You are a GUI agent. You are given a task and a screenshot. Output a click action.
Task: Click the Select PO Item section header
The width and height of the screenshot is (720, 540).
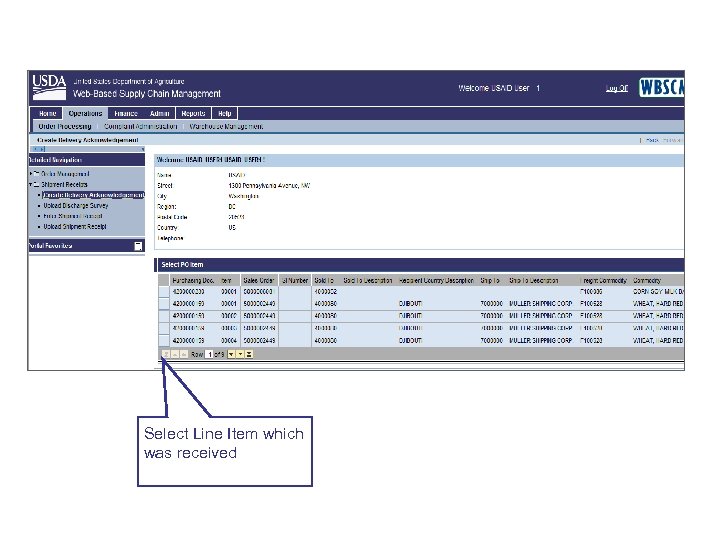[x=419, y=265]
